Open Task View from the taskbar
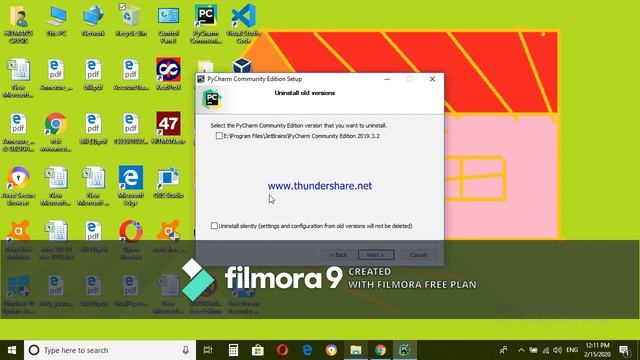The width and height of the screenshot is (640, 360). 208,350
